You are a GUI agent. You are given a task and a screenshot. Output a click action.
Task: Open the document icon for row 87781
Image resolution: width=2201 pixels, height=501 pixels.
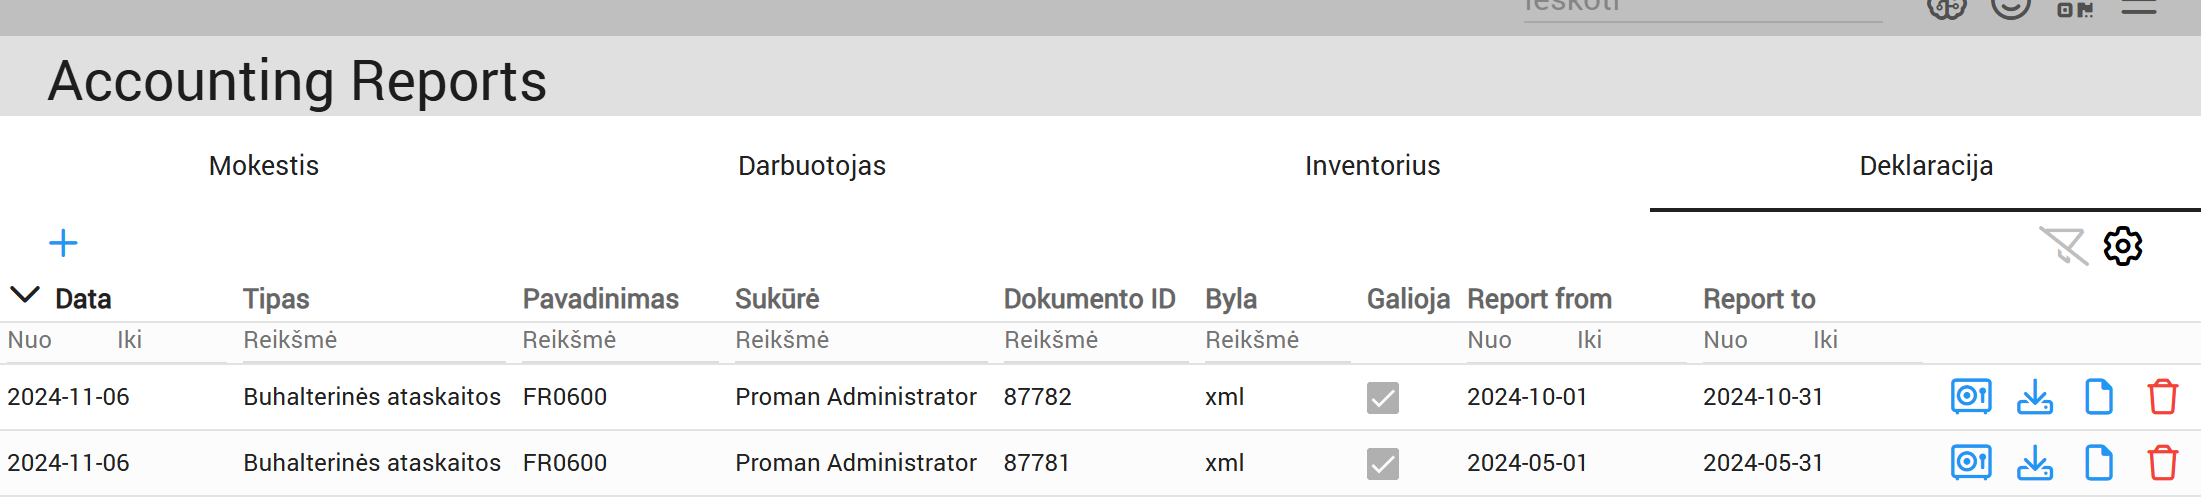coord(2099,463)
